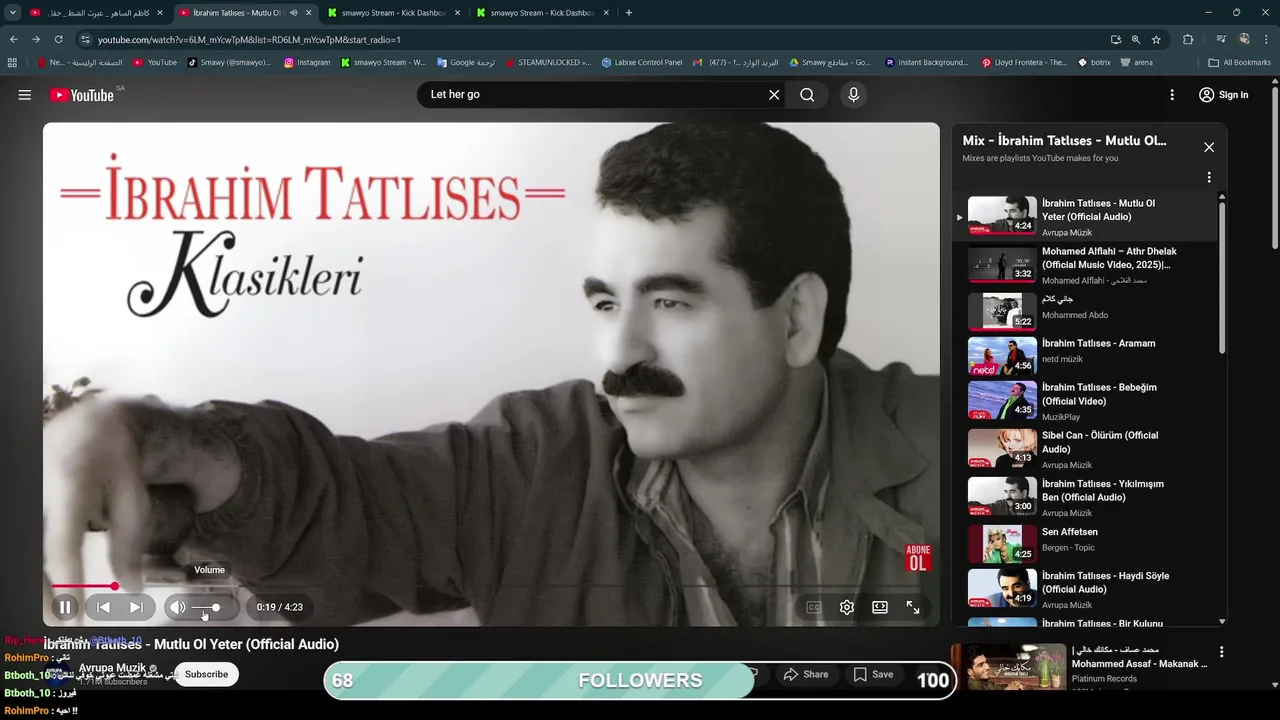Viewport: 1280px width, 720px height.
Task: Skip to next video
Action: point(136,607)
